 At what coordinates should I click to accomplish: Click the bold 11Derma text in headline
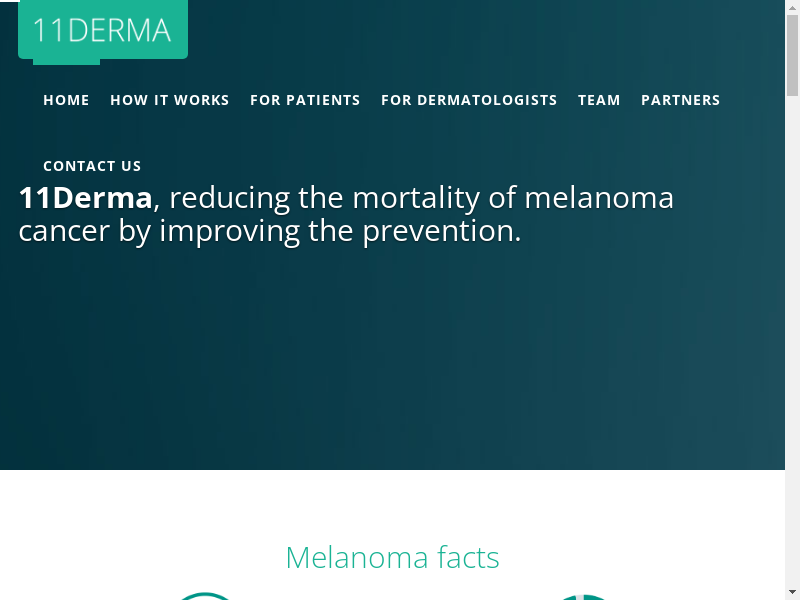tap(85, 198)
